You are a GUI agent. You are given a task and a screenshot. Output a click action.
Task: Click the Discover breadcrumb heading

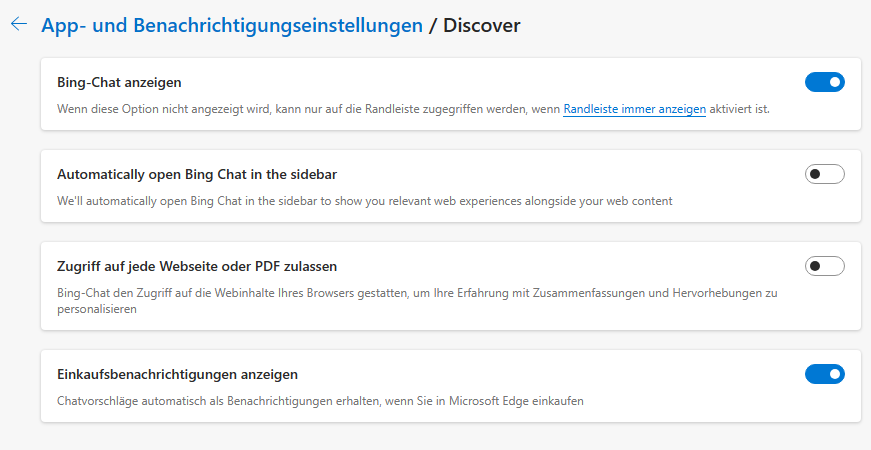[482, 26]
